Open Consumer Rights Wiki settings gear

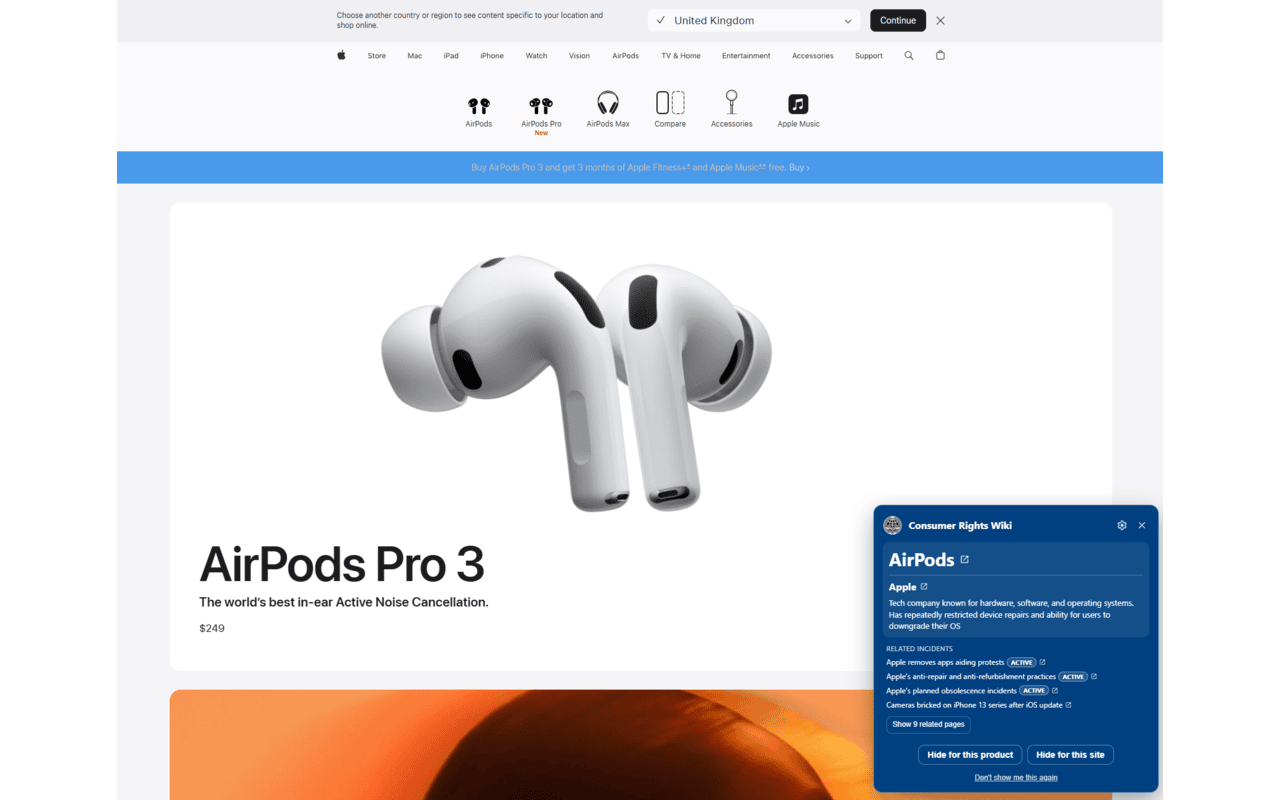tap(1122, 525)
